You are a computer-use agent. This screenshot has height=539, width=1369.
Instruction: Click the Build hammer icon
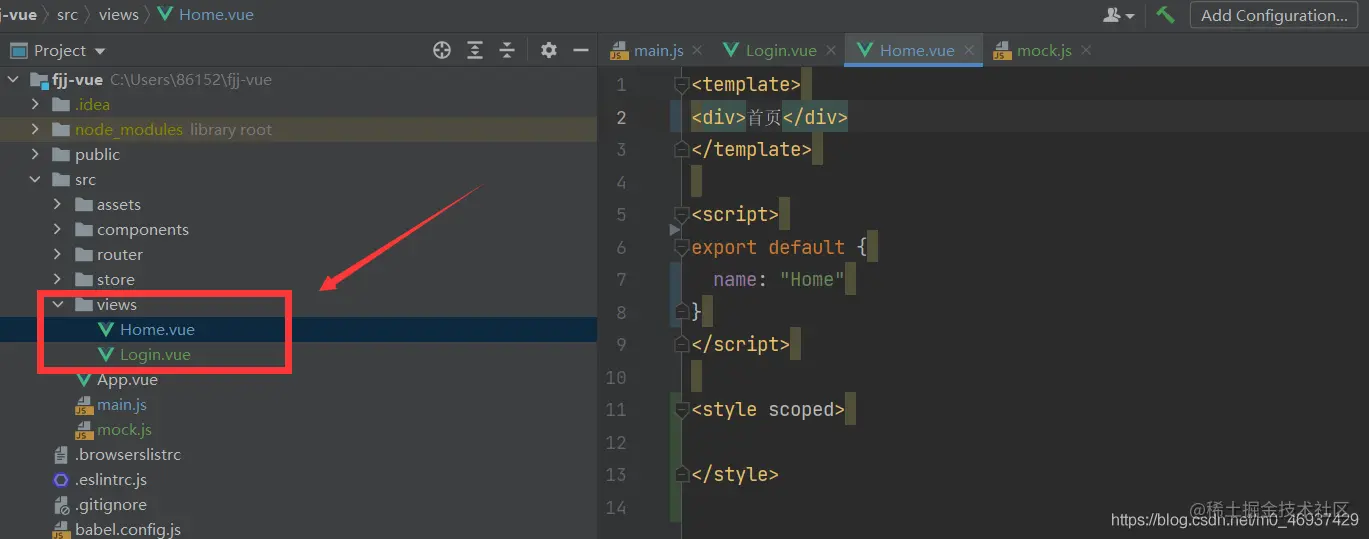[1165, 15]
